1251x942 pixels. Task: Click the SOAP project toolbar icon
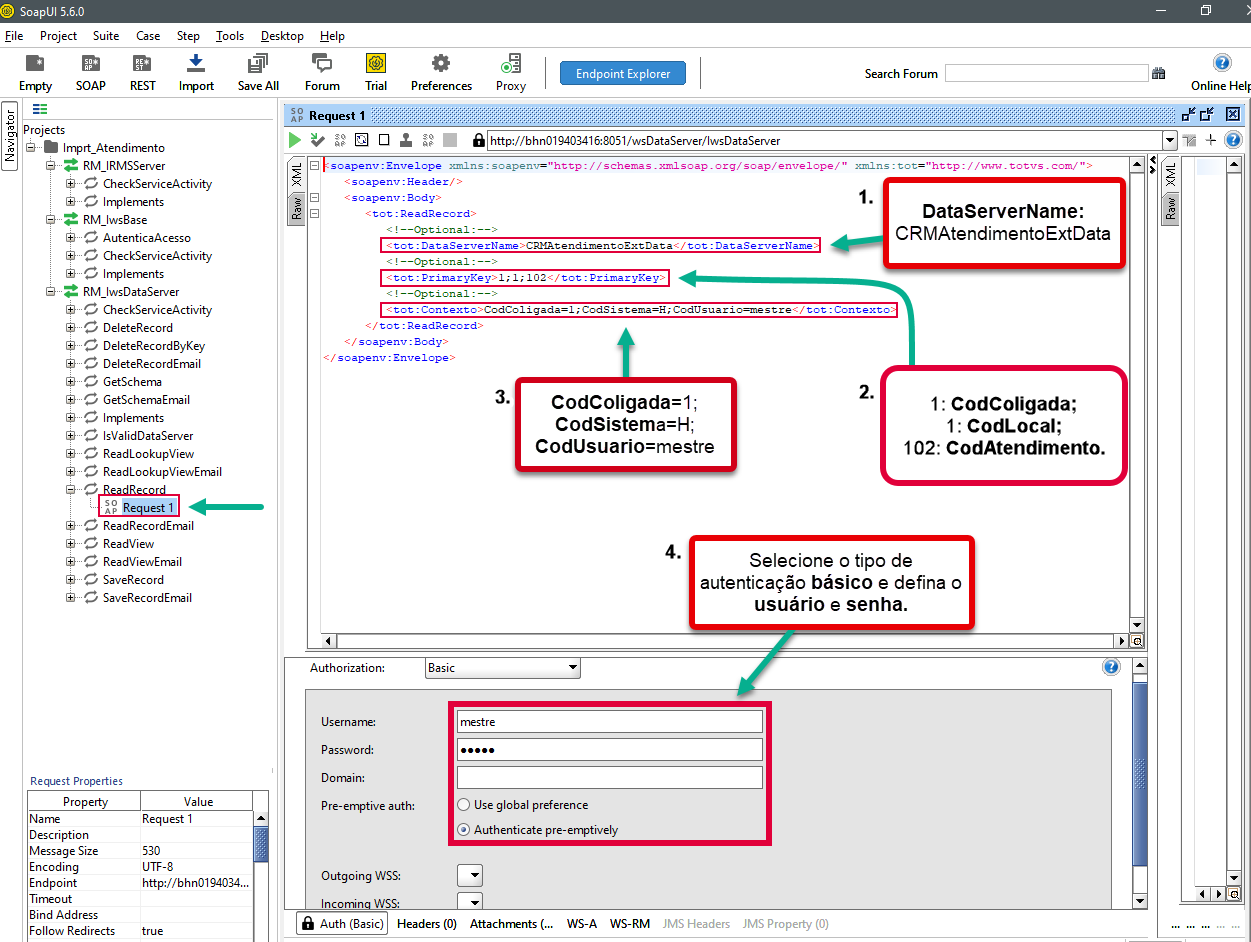tap(91, 64)
